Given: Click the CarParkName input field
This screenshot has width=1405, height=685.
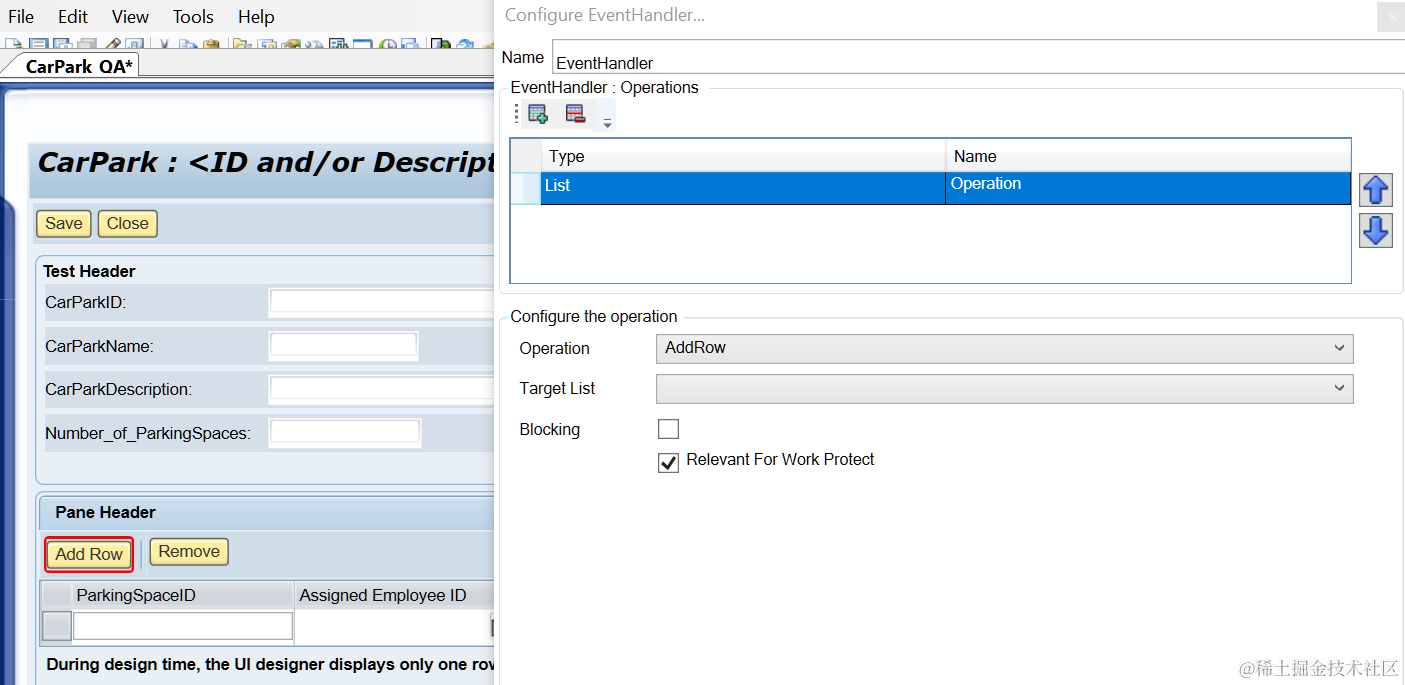Looking at the screenshot, I should point(343,345).
